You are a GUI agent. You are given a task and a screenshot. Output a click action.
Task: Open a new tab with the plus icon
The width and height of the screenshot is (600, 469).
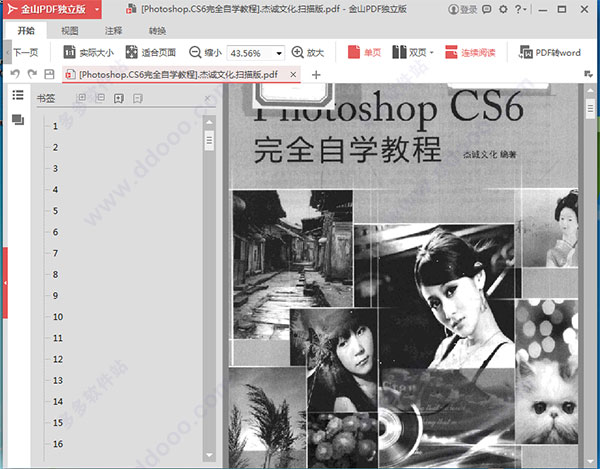pyautogui.click(x=316, y=75)
